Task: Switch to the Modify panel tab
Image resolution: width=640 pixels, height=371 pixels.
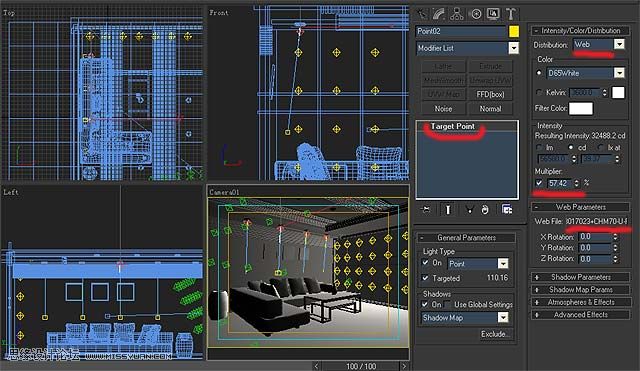Action: (x=439, y=14)
